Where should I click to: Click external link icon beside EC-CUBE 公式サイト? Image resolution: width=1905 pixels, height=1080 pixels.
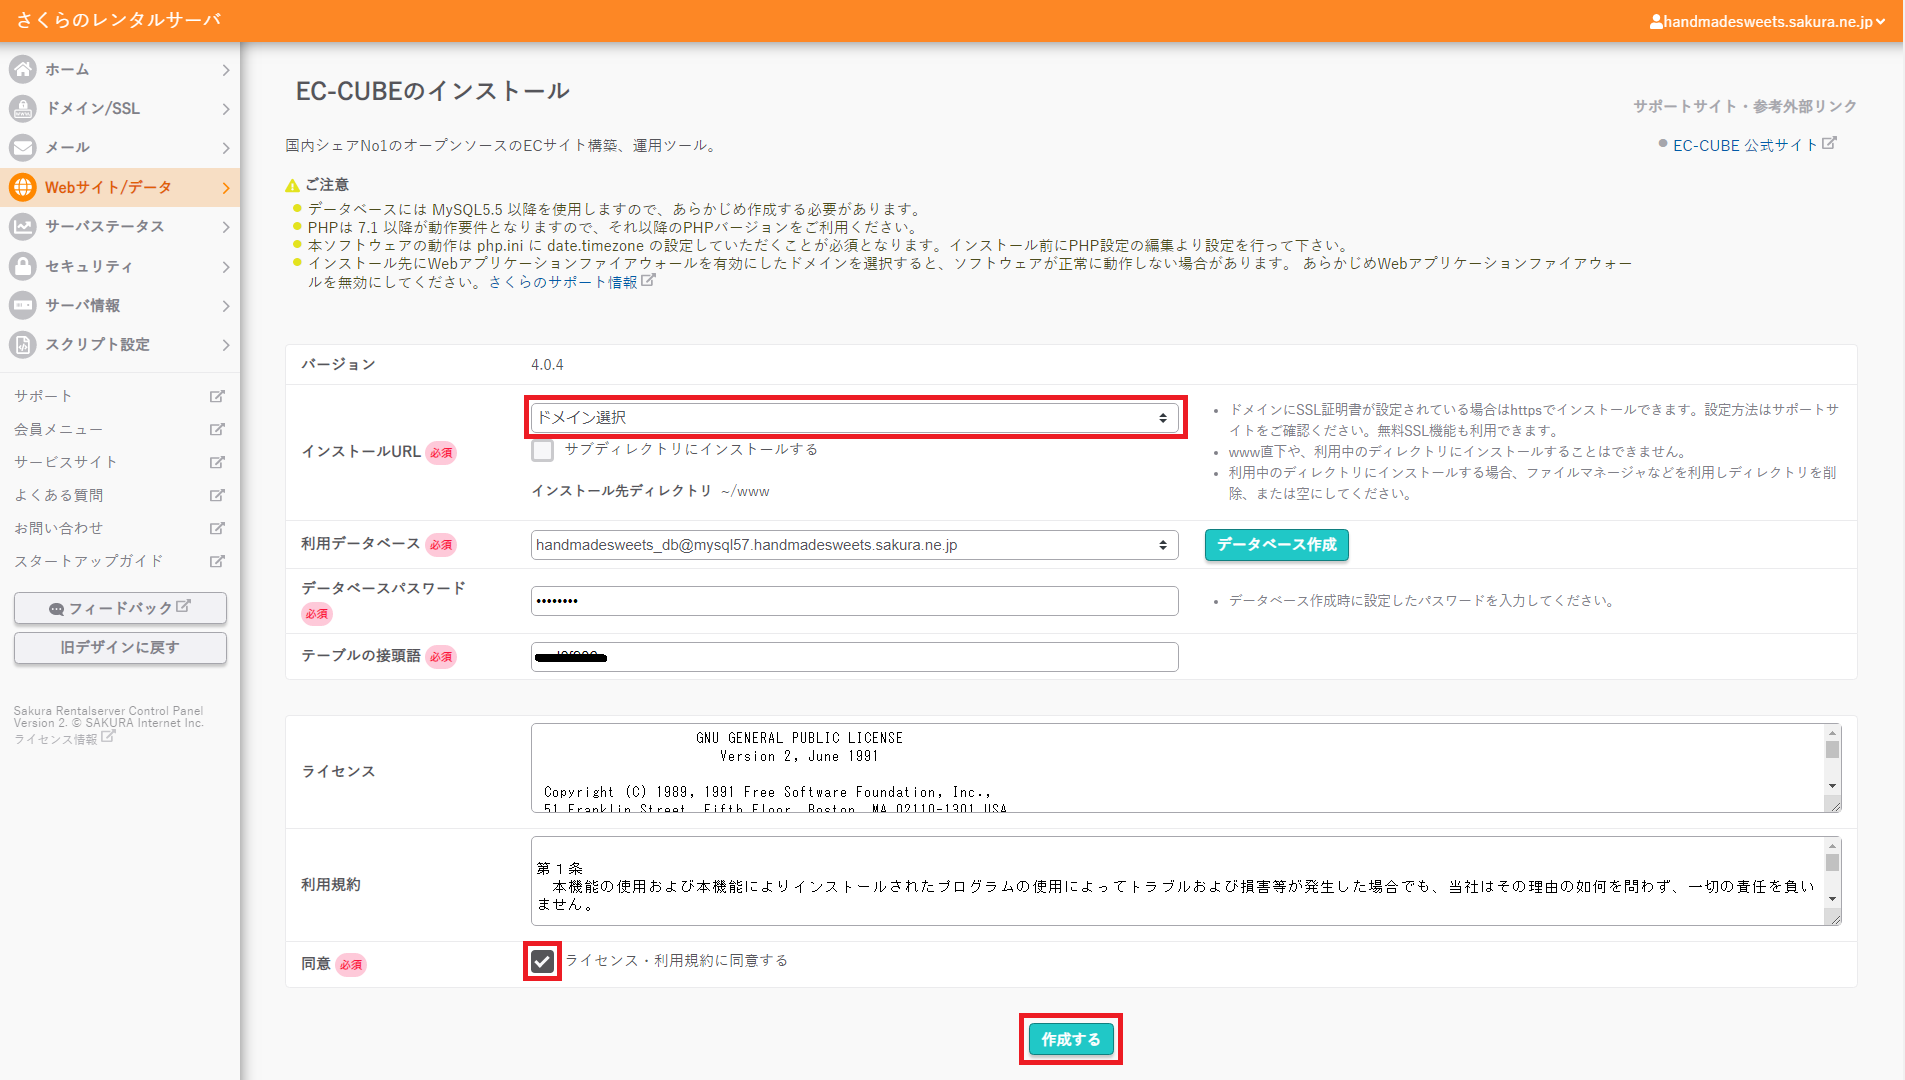[x=1829, y=143]
